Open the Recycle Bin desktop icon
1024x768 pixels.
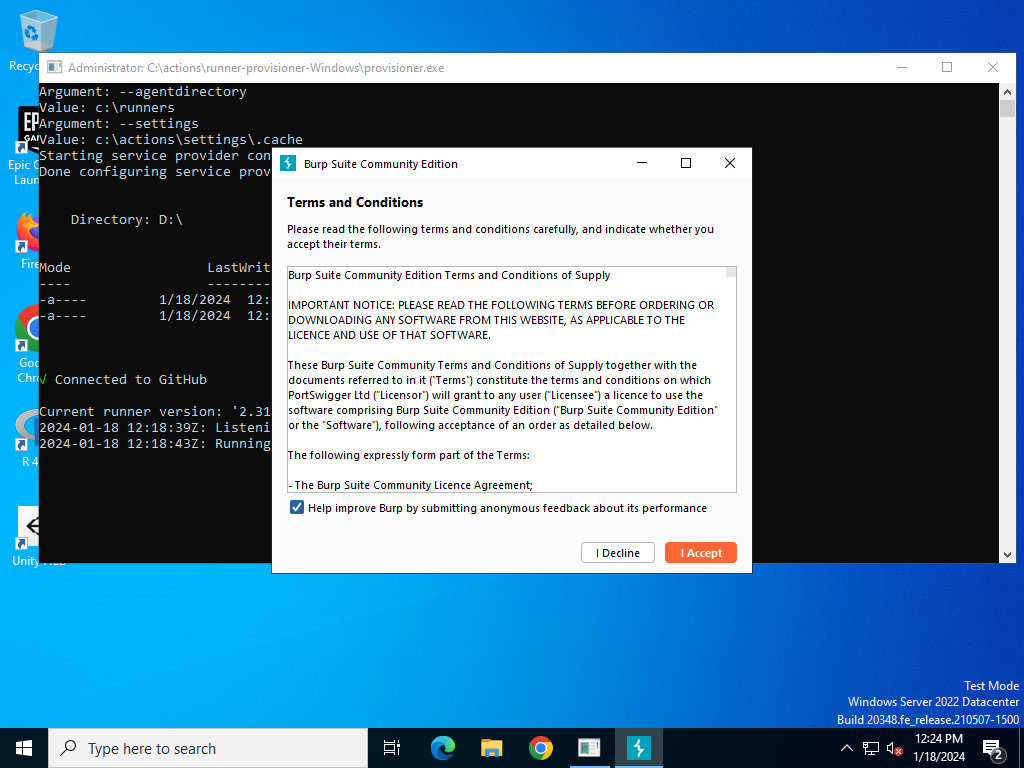coord(38,40)
